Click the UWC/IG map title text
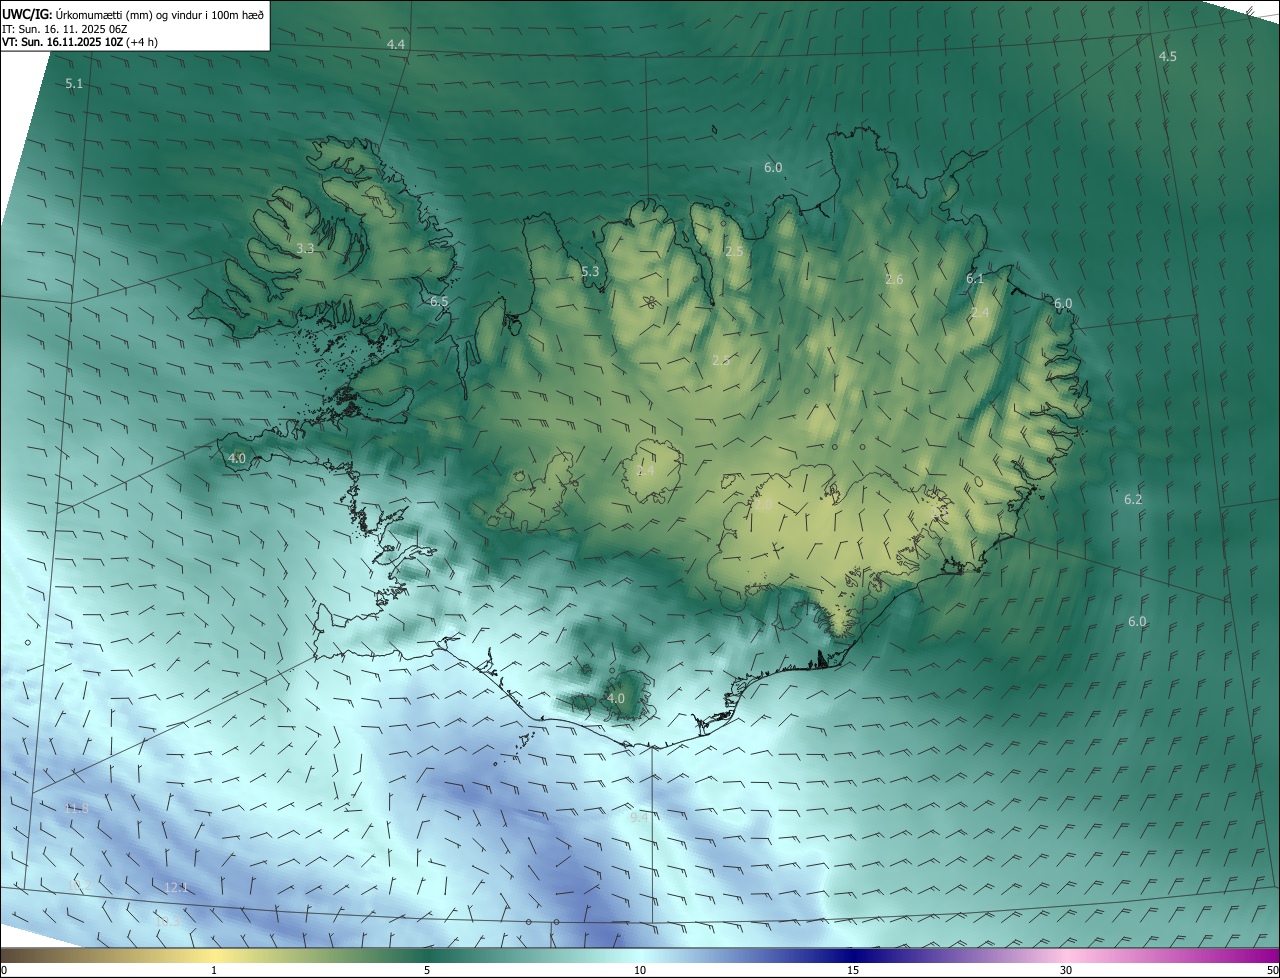 click(133, 13)
